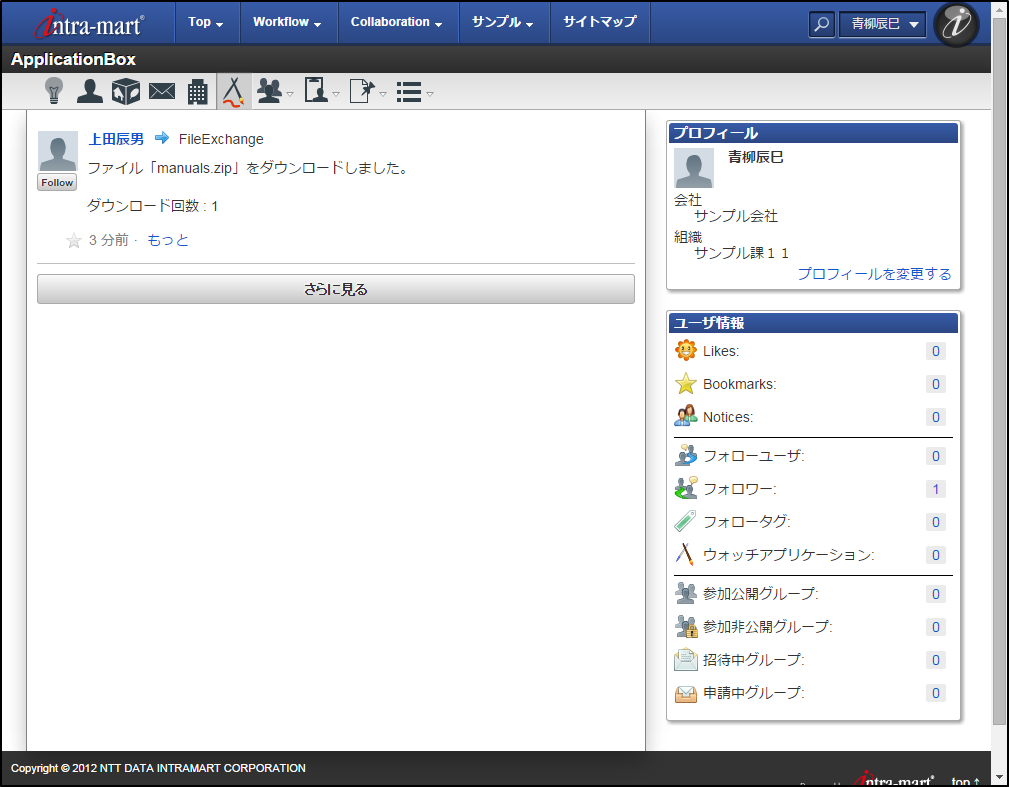Click the 招待中グループ count 0

click(936, 660)
